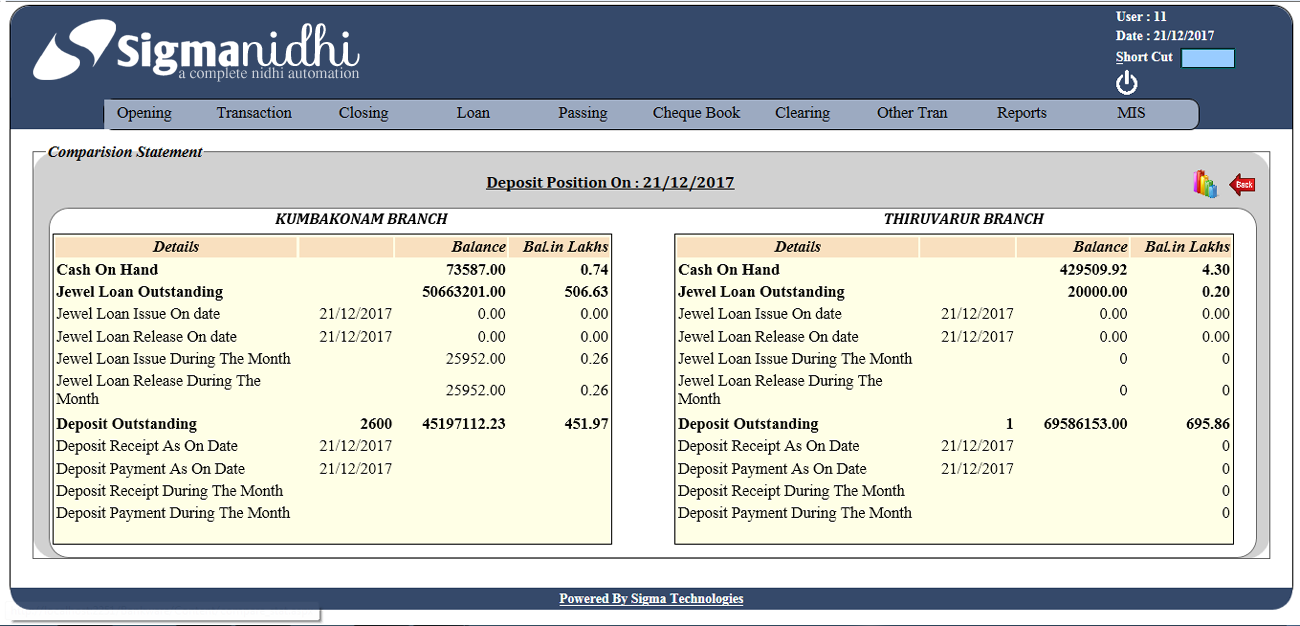The height and width of the screenshot is (626, 1300).
Task: Click into the Short Cut input field
Action: pyautogui.click(x=1208, y=58)
